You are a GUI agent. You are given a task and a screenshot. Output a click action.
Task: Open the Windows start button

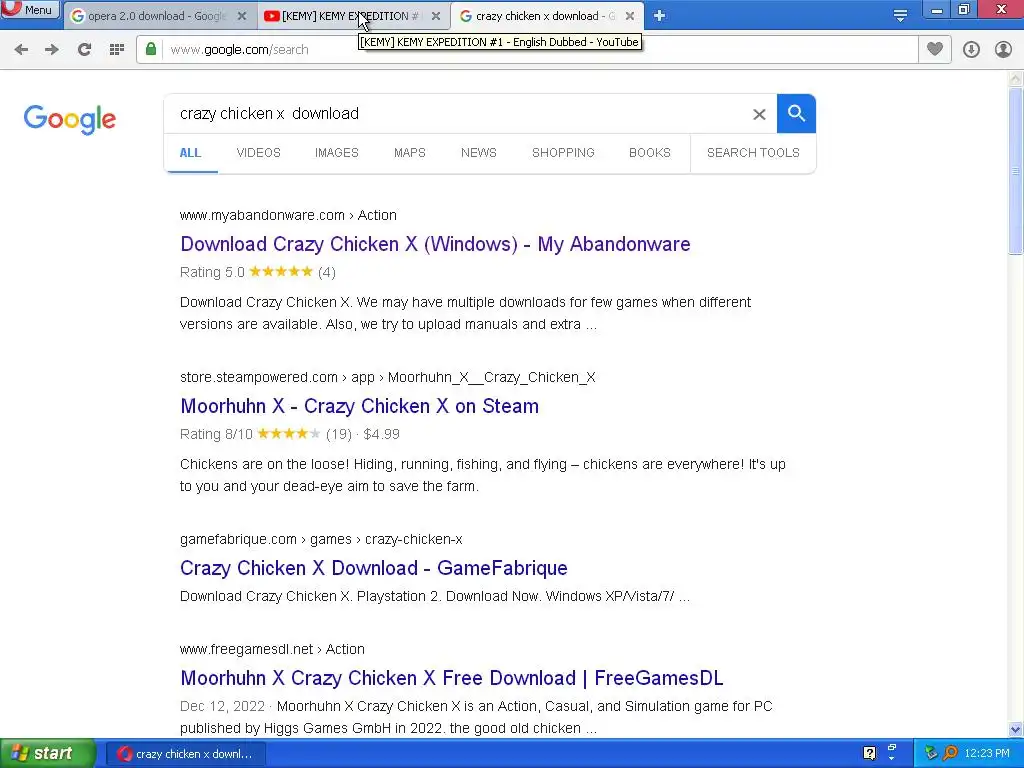47,754
